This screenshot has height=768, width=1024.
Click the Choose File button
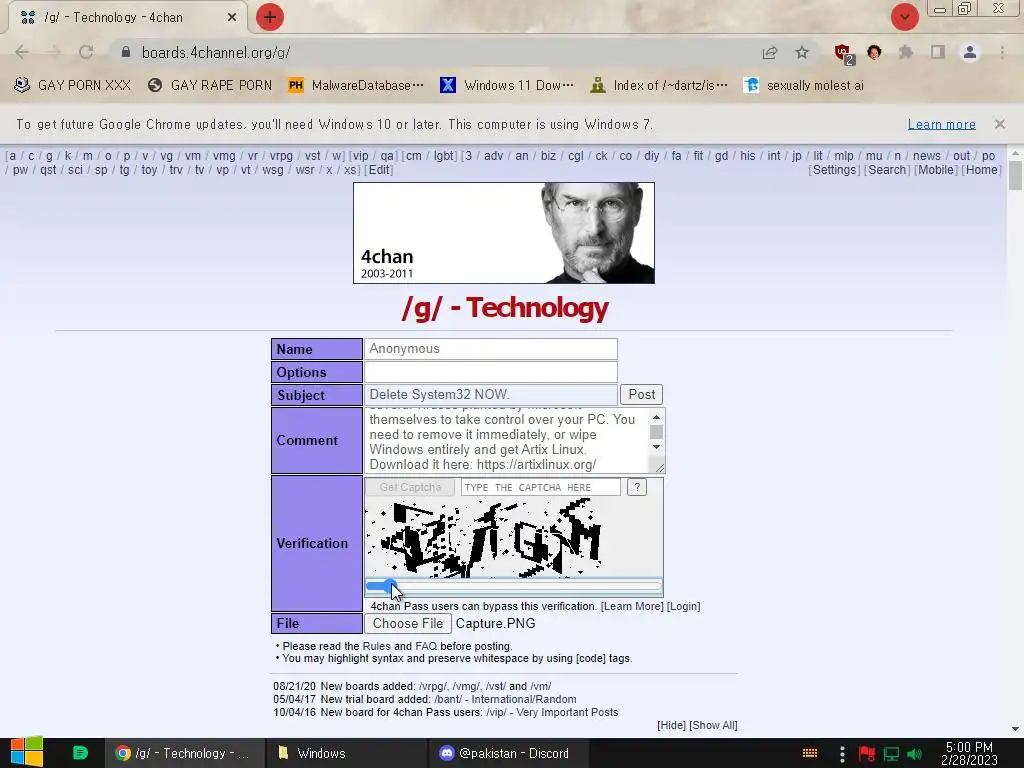click(x=408, y=624)
